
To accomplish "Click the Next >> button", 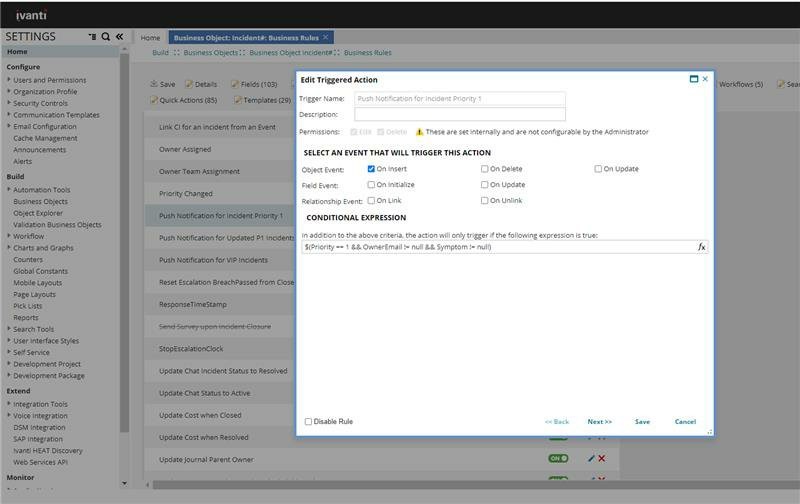I will pyautogui.click(x=599, y=422).
